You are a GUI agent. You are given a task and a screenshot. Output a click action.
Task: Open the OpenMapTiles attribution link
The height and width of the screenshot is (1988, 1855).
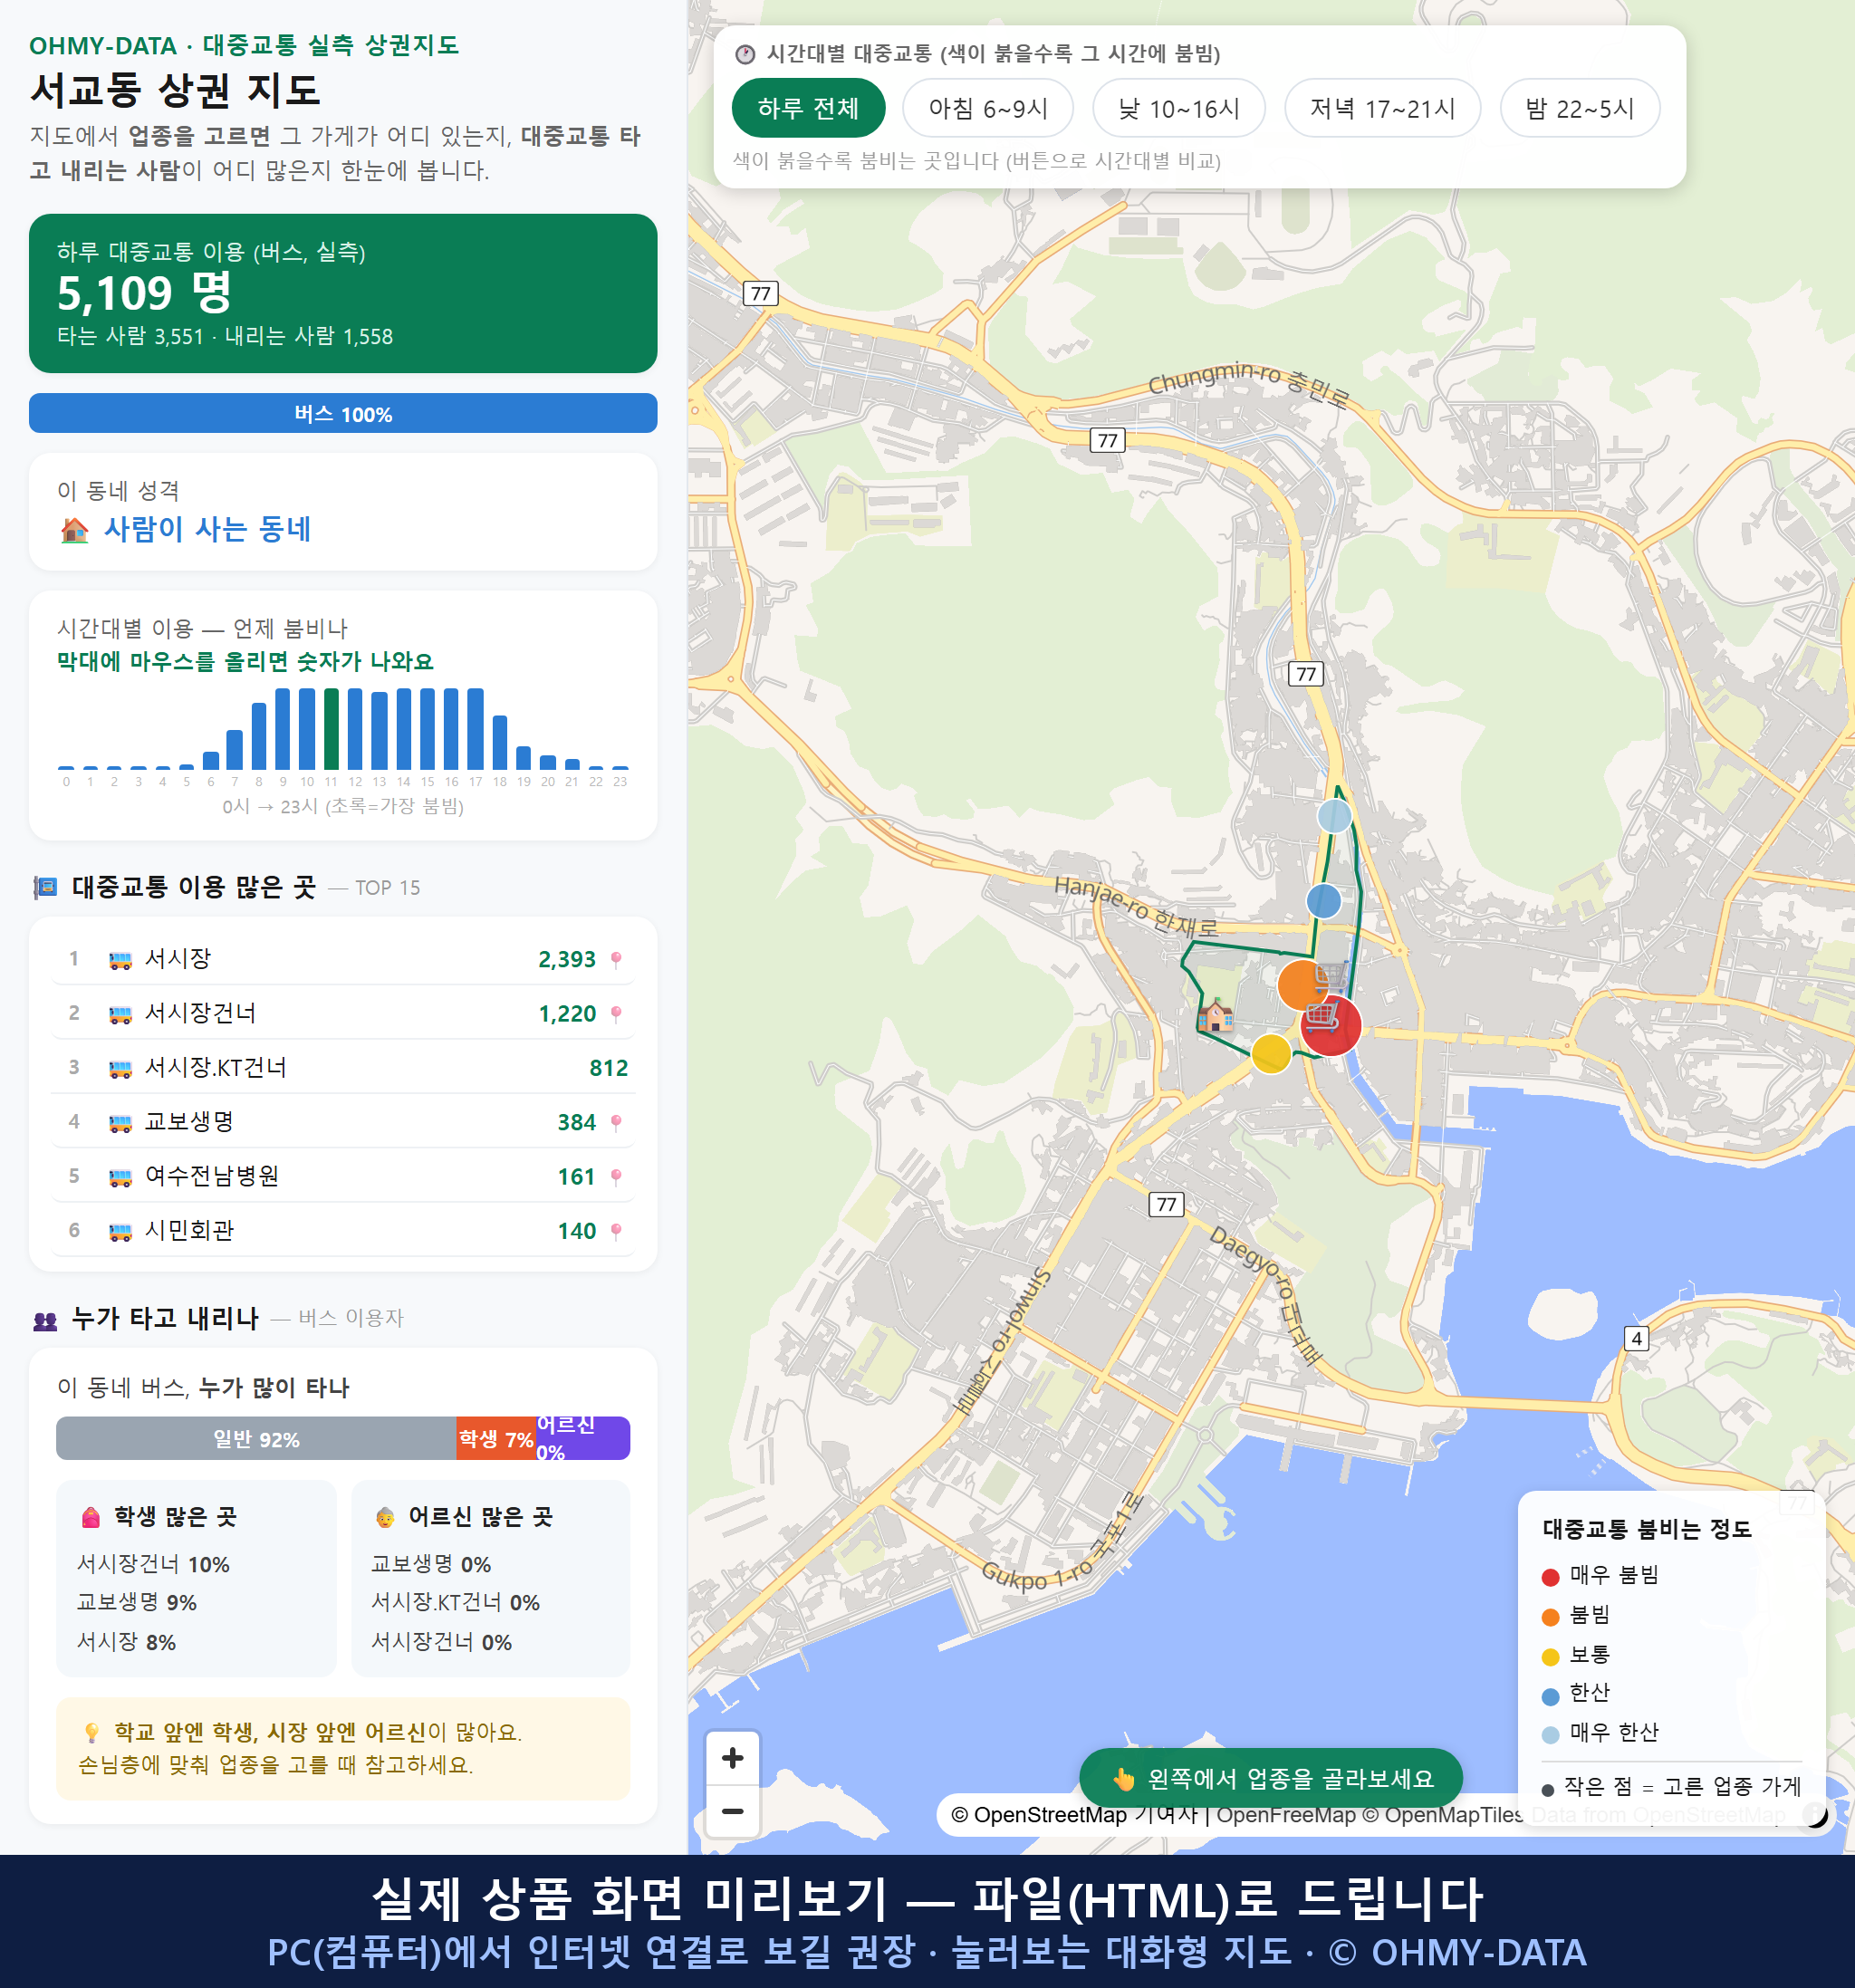1442,1814
